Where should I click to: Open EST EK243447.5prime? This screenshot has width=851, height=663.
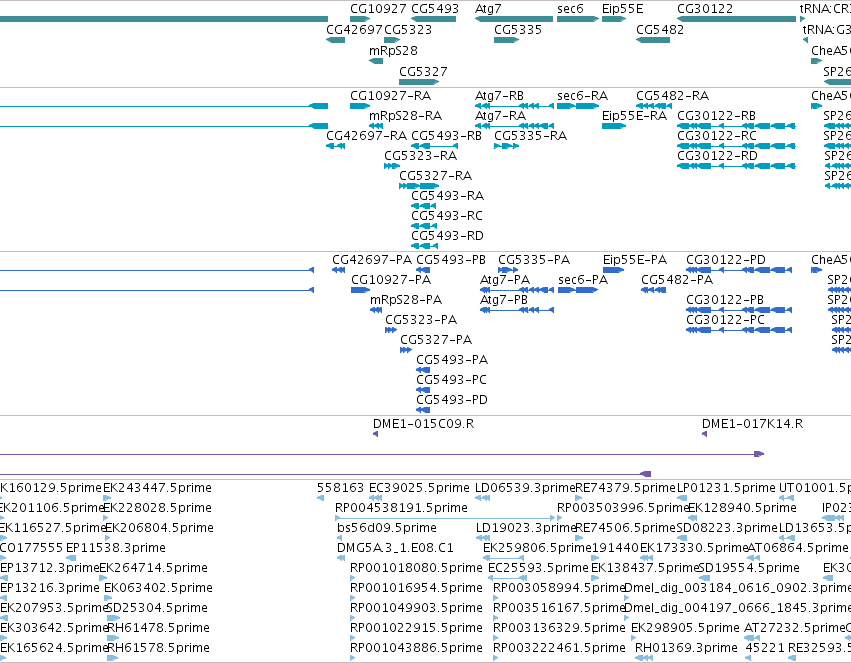point(107,498)
